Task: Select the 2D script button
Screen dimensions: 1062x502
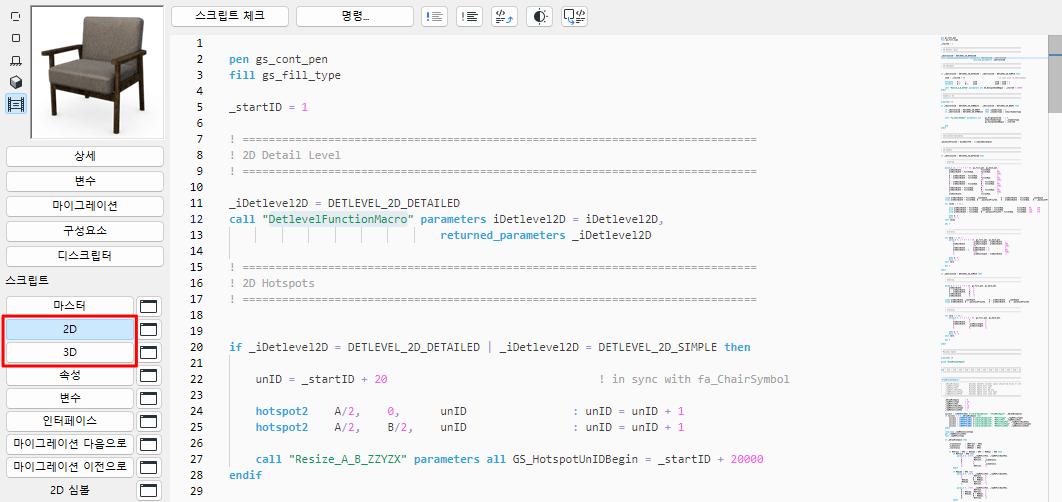Action: pos(70,329)
